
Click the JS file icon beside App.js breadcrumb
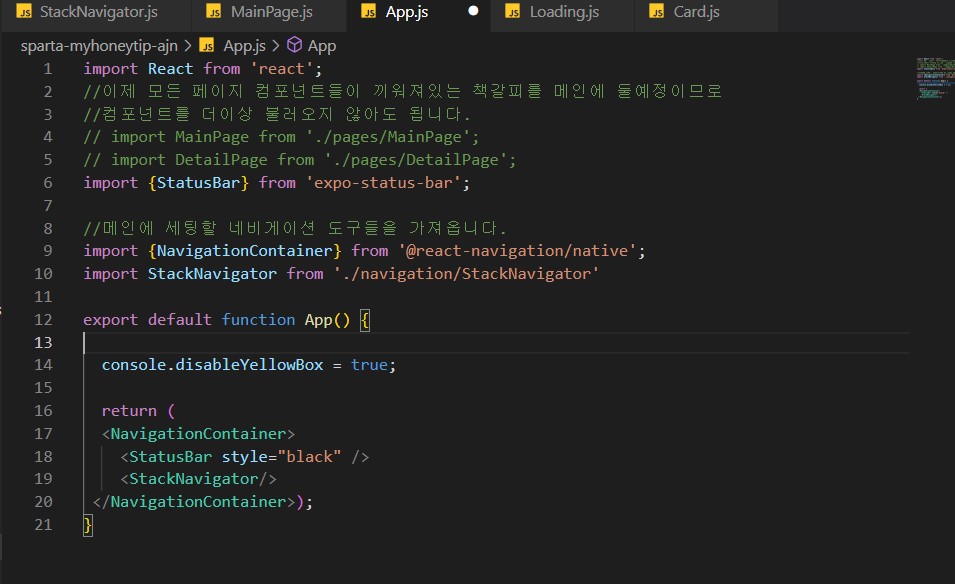205,45
